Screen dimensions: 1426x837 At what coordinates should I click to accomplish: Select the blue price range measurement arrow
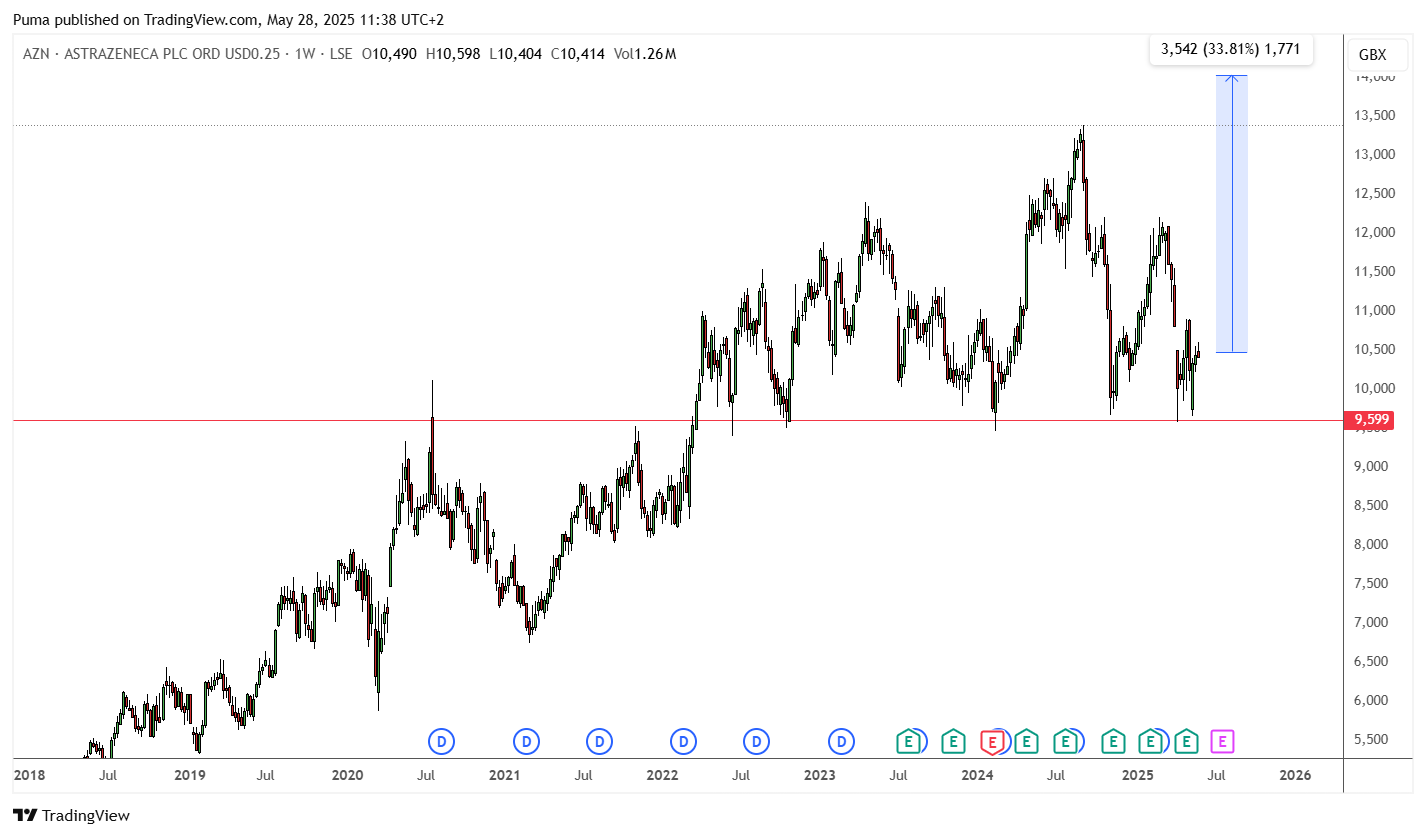[x=1232, y=214]
